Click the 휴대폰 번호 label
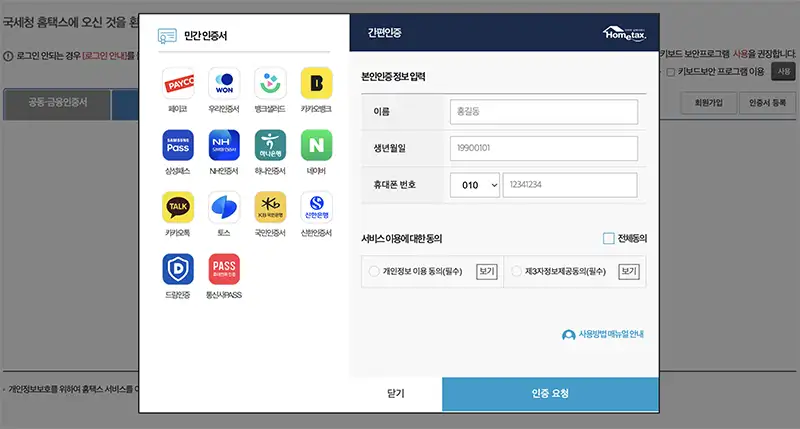 (394, 185)
